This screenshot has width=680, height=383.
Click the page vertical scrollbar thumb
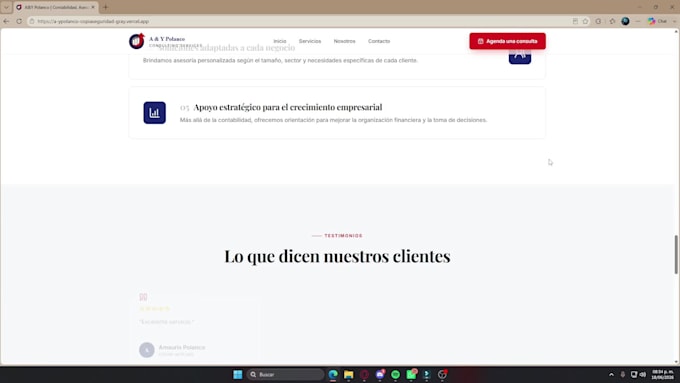click(676, 255)
